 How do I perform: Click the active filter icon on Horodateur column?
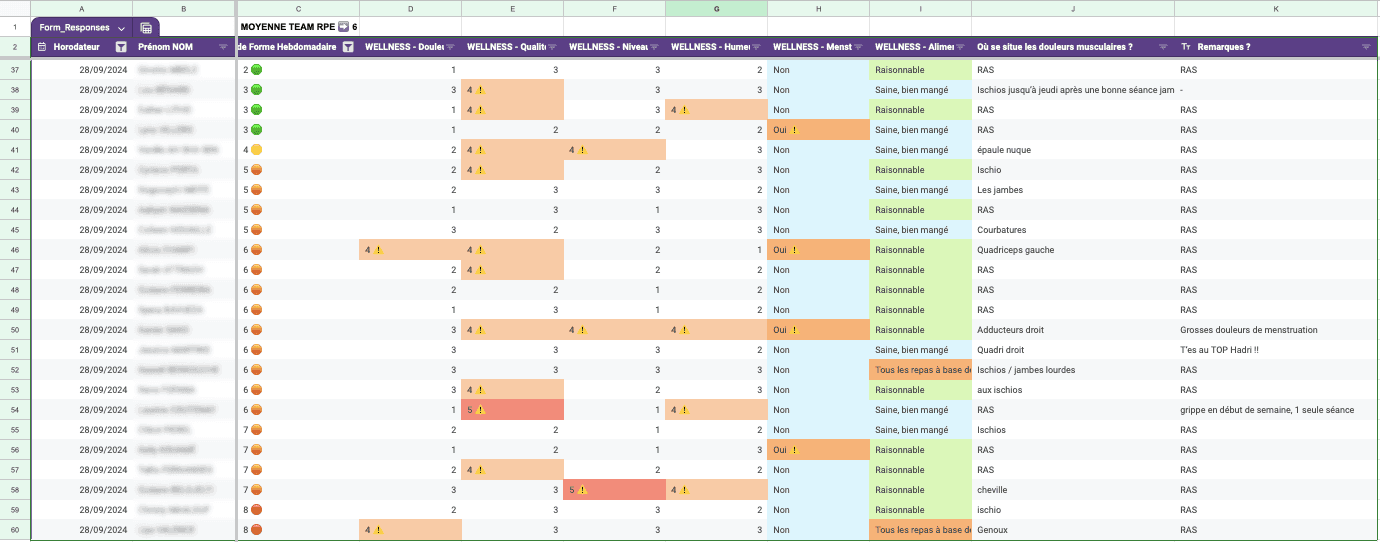tap(121, 47)
